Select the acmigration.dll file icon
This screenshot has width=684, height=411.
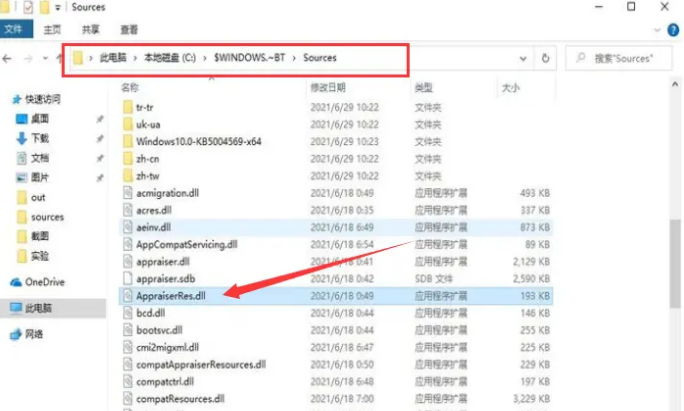click(127, 193)
